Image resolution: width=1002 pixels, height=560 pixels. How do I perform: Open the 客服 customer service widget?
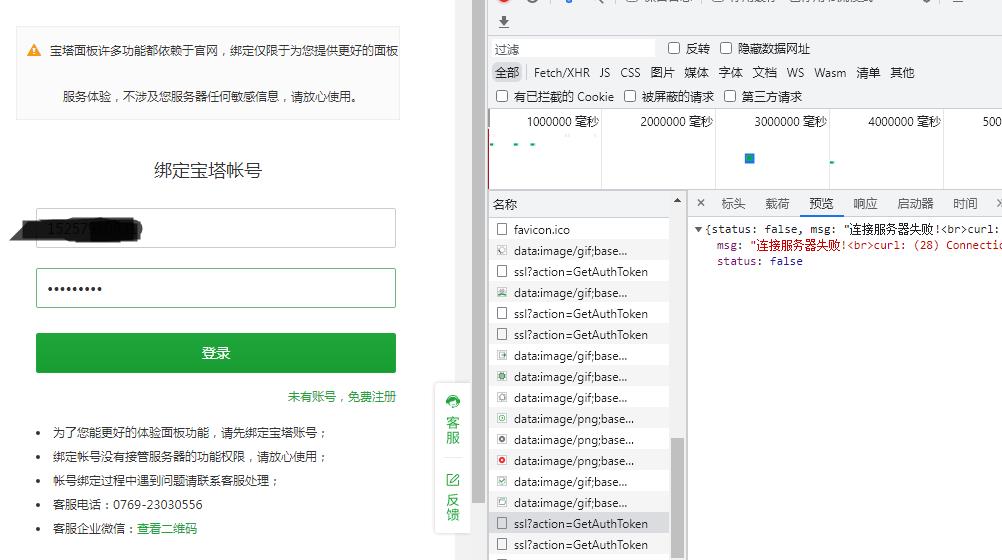[452, 420]
